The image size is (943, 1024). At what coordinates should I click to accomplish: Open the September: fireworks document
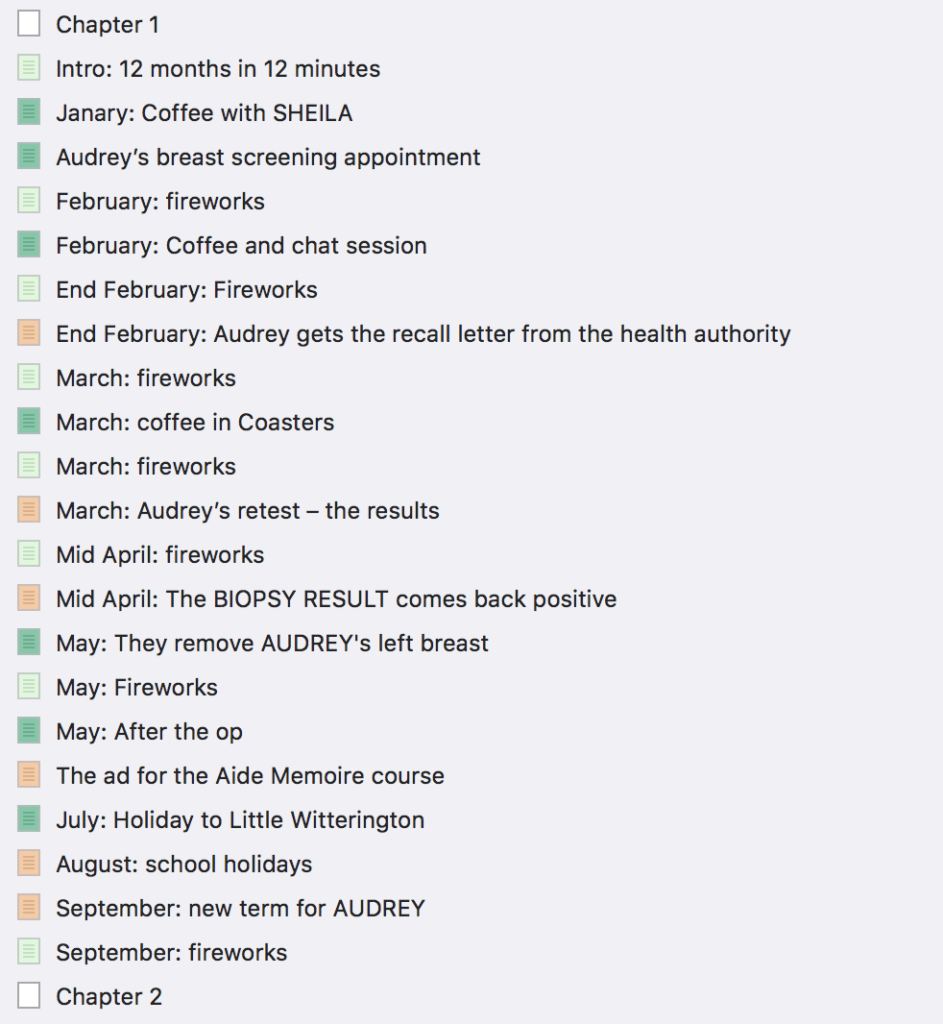tap(171, 952)
